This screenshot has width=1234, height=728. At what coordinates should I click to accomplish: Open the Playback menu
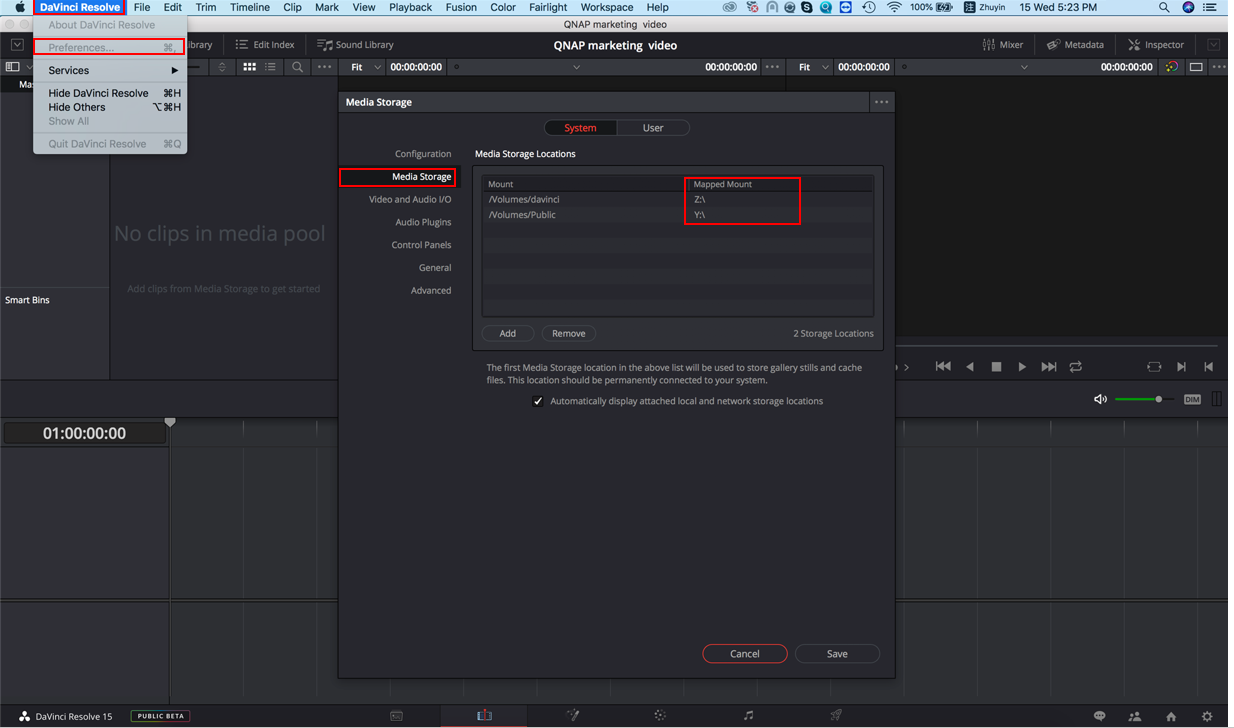(x=410, y=7)
